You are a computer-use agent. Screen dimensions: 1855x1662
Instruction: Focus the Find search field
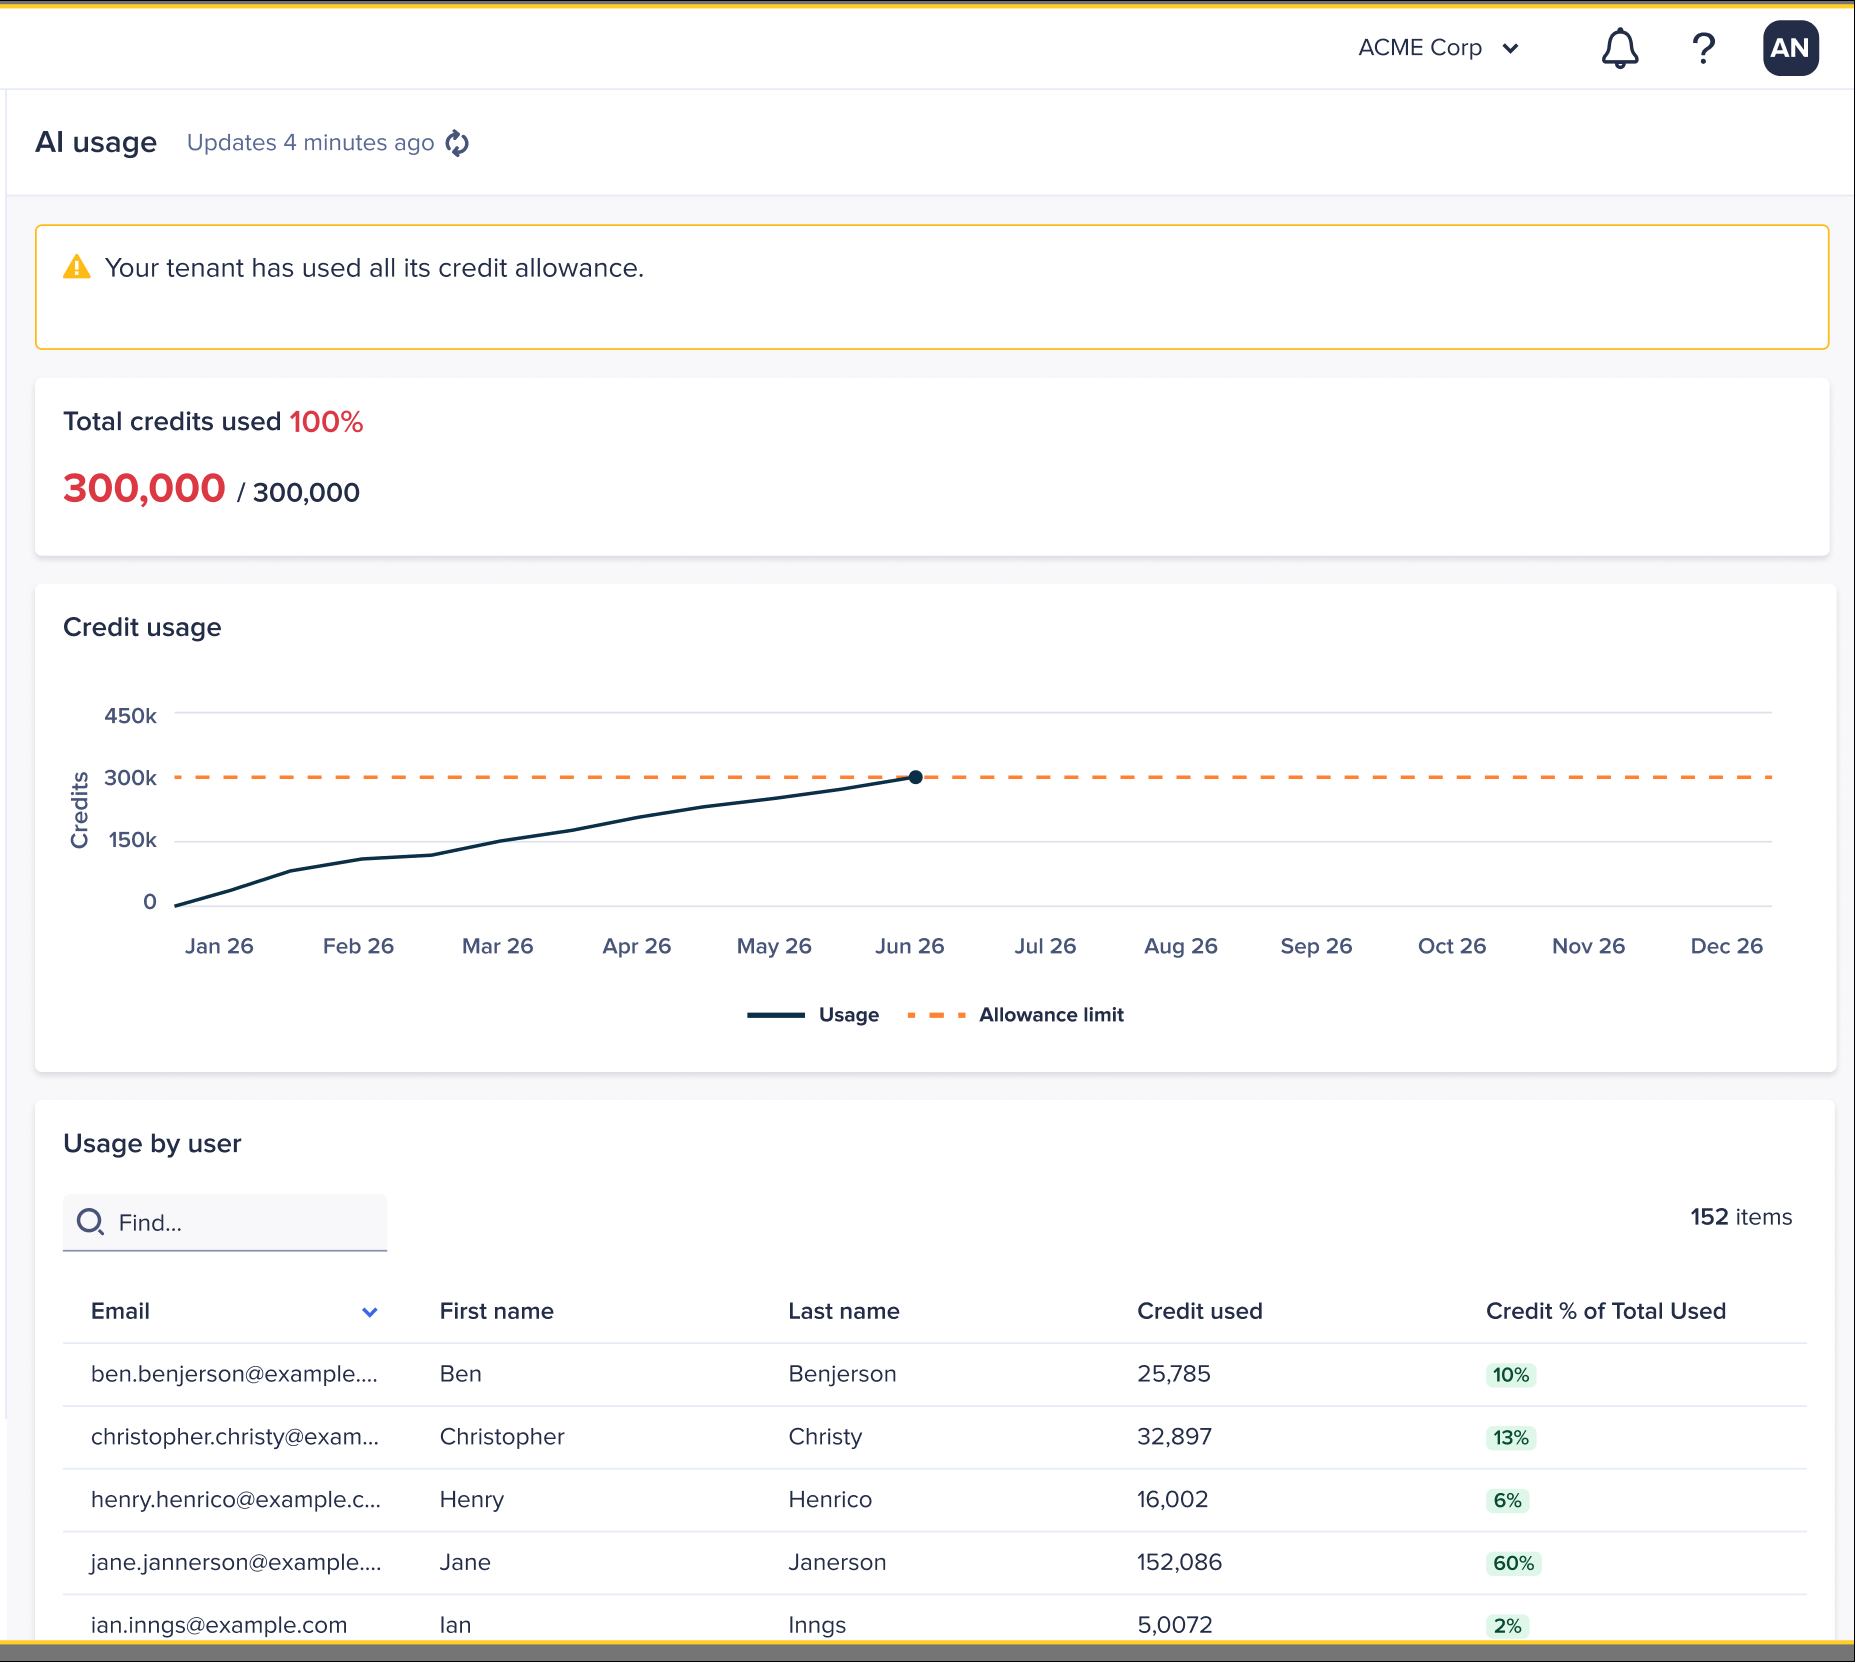[225, 1222]
